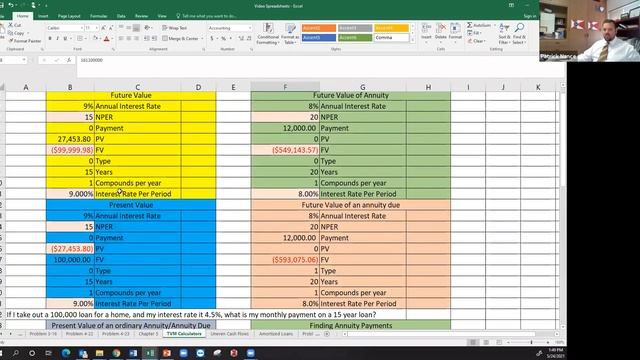Increase the font size
This screenshot has height=360, width=640.
(103, 28)
